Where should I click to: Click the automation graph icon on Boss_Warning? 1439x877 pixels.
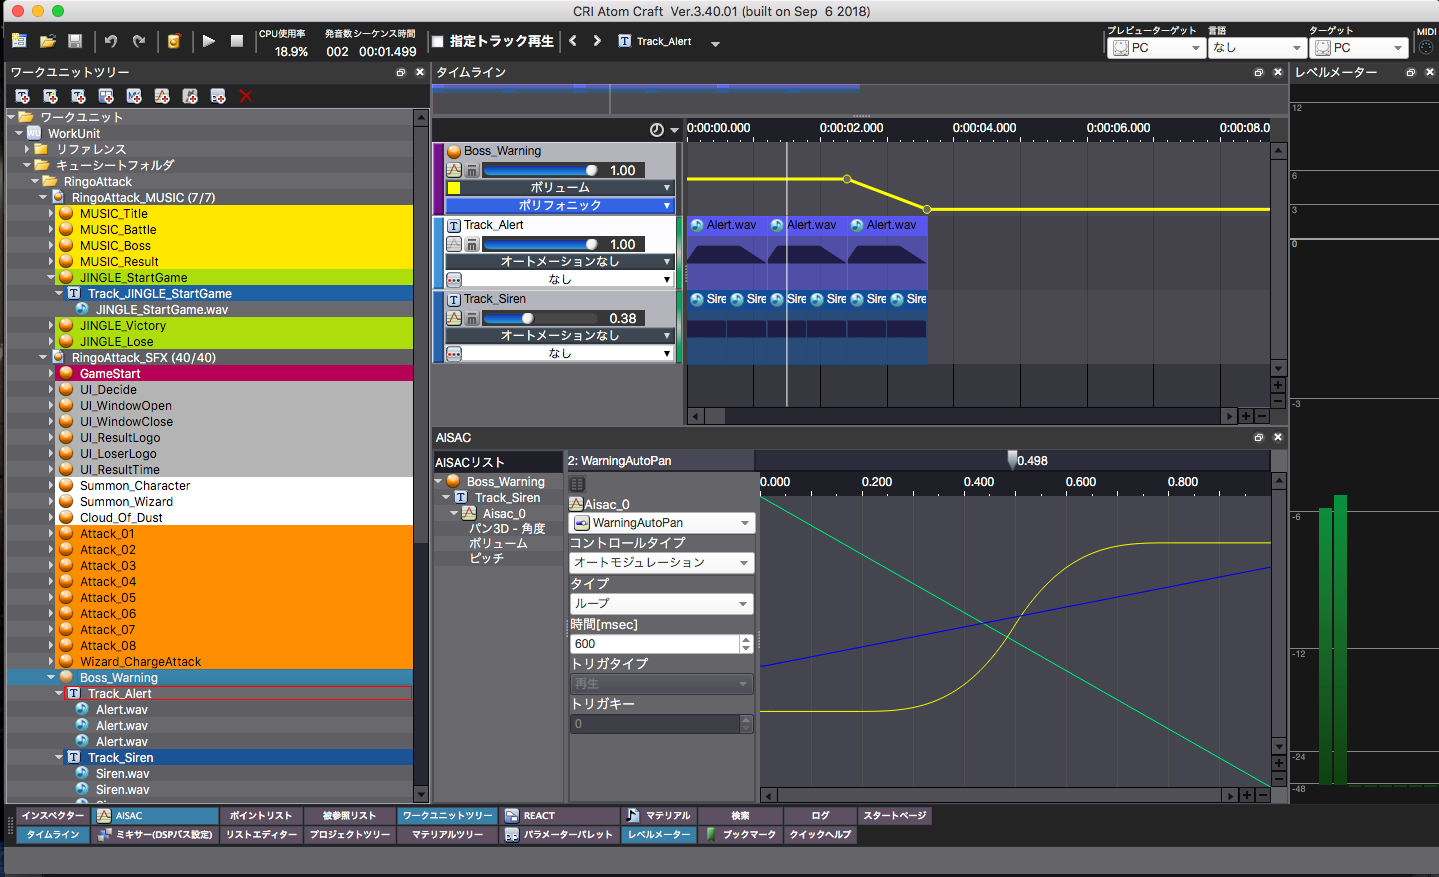click(454, 170)
